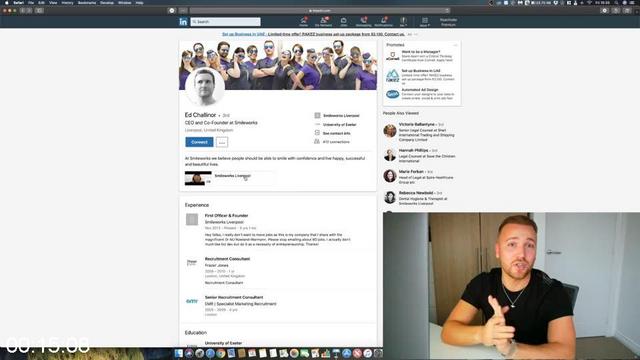Open the Safari menu in macOS menu bar
The image size is (640, 360).
tap(18, 2)
